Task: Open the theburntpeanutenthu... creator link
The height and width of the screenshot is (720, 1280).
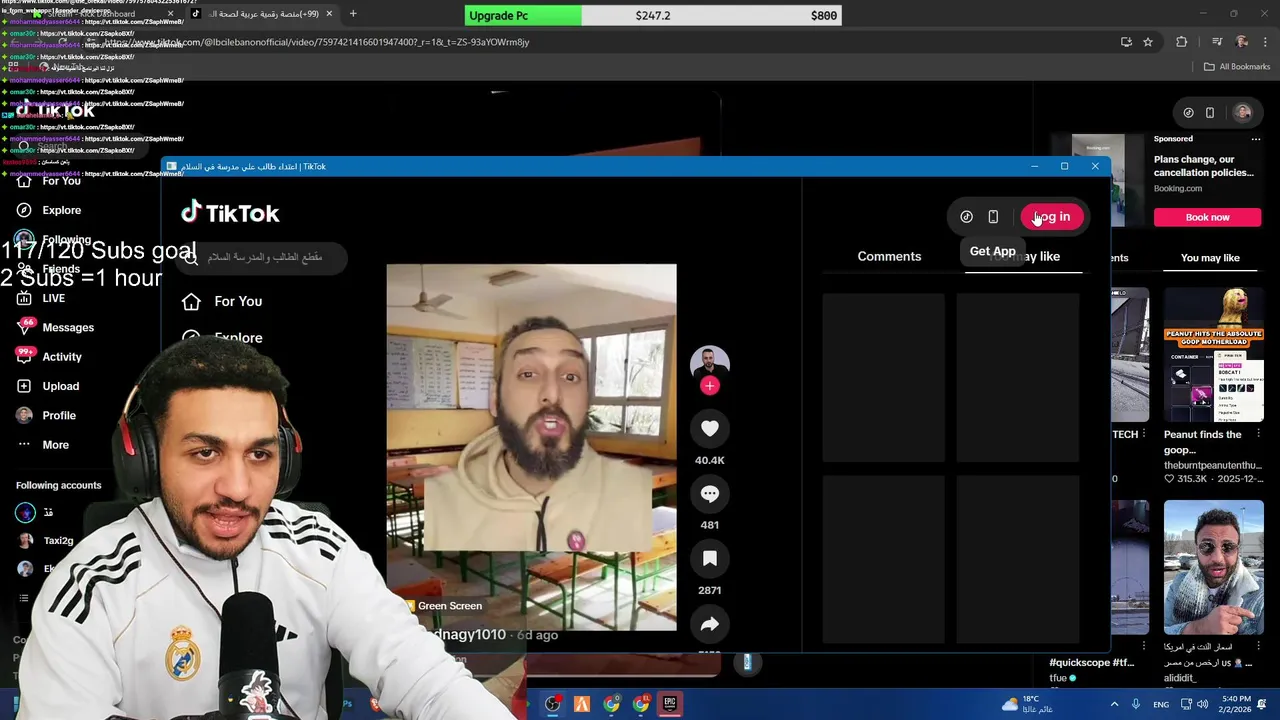Action: [1213, 465]
